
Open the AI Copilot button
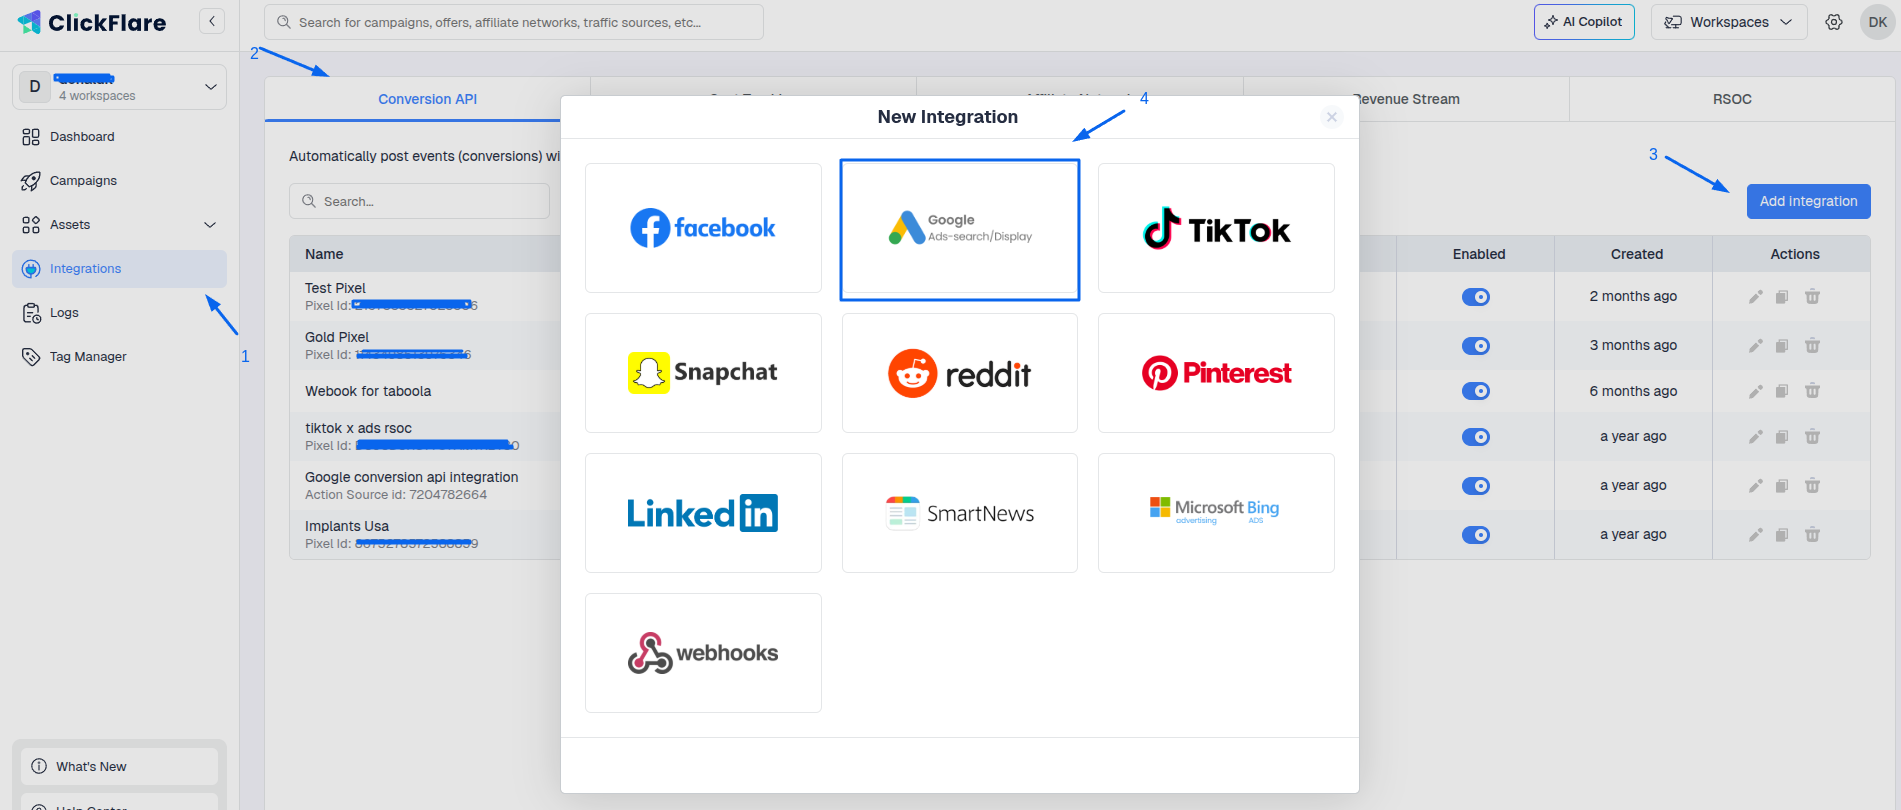tap(1584, 22)
